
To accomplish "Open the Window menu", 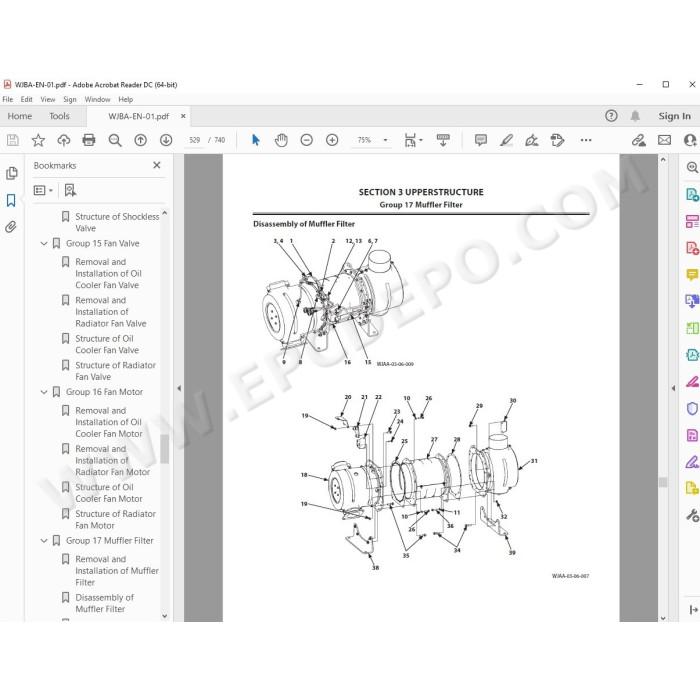I will click(97, 100).
